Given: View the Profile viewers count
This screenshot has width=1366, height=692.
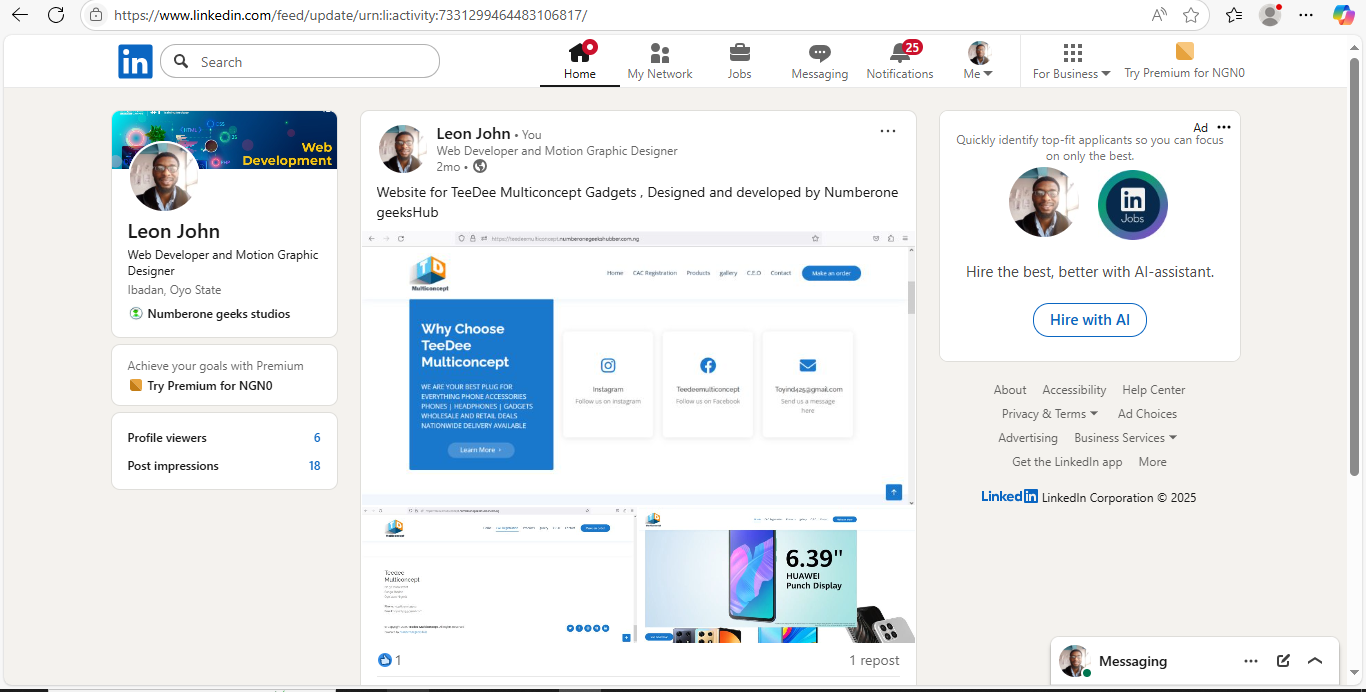Looking at the screenshot, I should [x=224, y=438].
